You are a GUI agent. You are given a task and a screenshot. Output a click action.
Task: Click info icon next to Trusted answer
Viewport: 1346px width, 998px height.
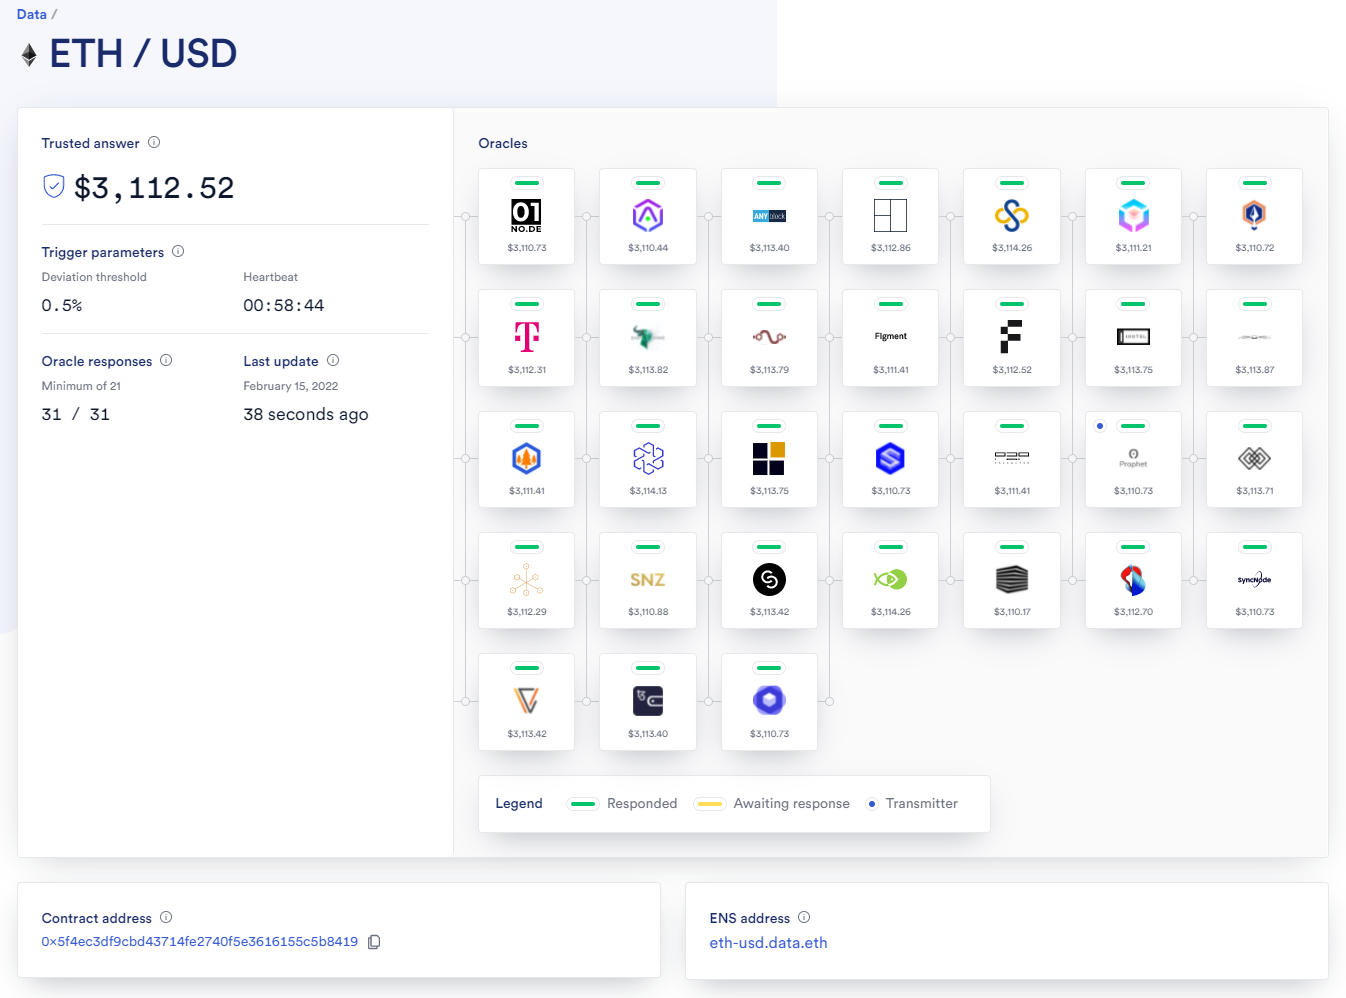tap(154, 142)
